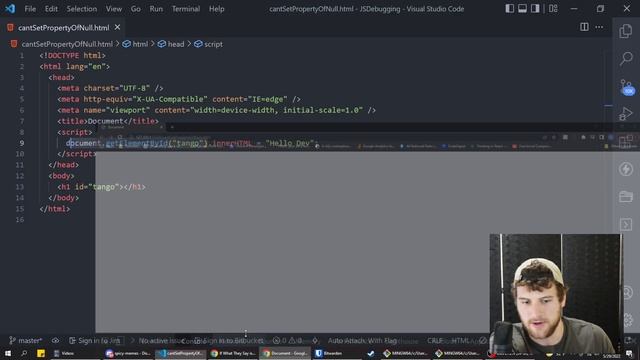Viewport: 640px width, 360px height.
Task: Click the VS Code logo icon
Action: pos(10,9)
